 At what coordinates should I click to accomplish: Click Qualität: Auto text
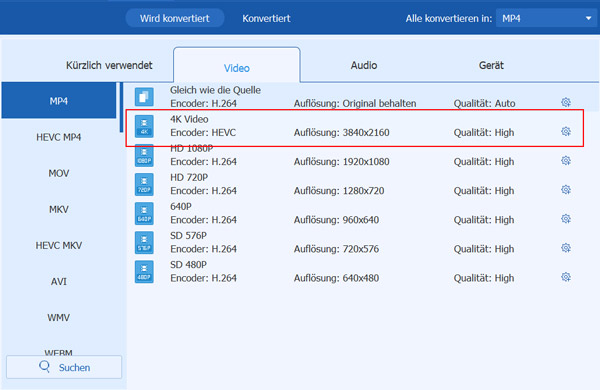[x=484, y=103]
